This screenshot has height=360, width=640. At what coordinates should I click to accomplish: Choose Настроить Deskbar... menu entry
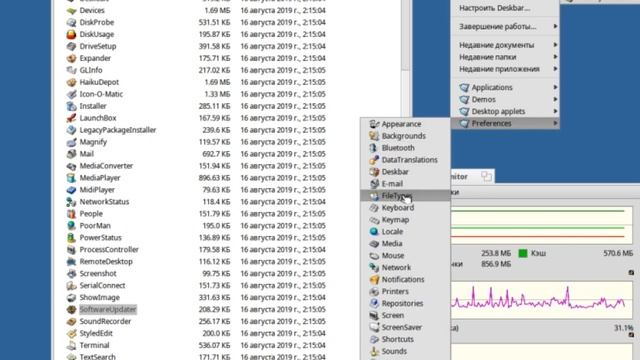[x=505, y=8]
